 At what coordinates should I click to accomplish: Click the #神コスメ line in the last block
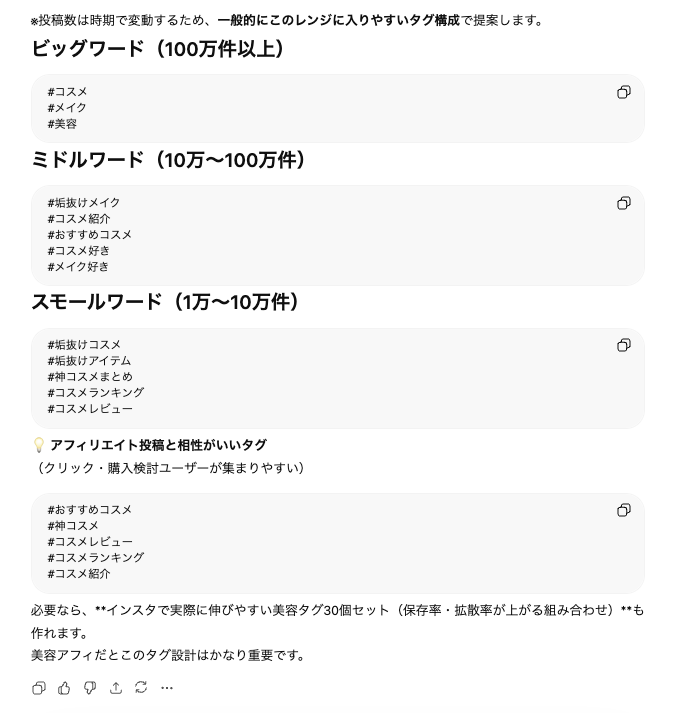click(x=73, y=526)
